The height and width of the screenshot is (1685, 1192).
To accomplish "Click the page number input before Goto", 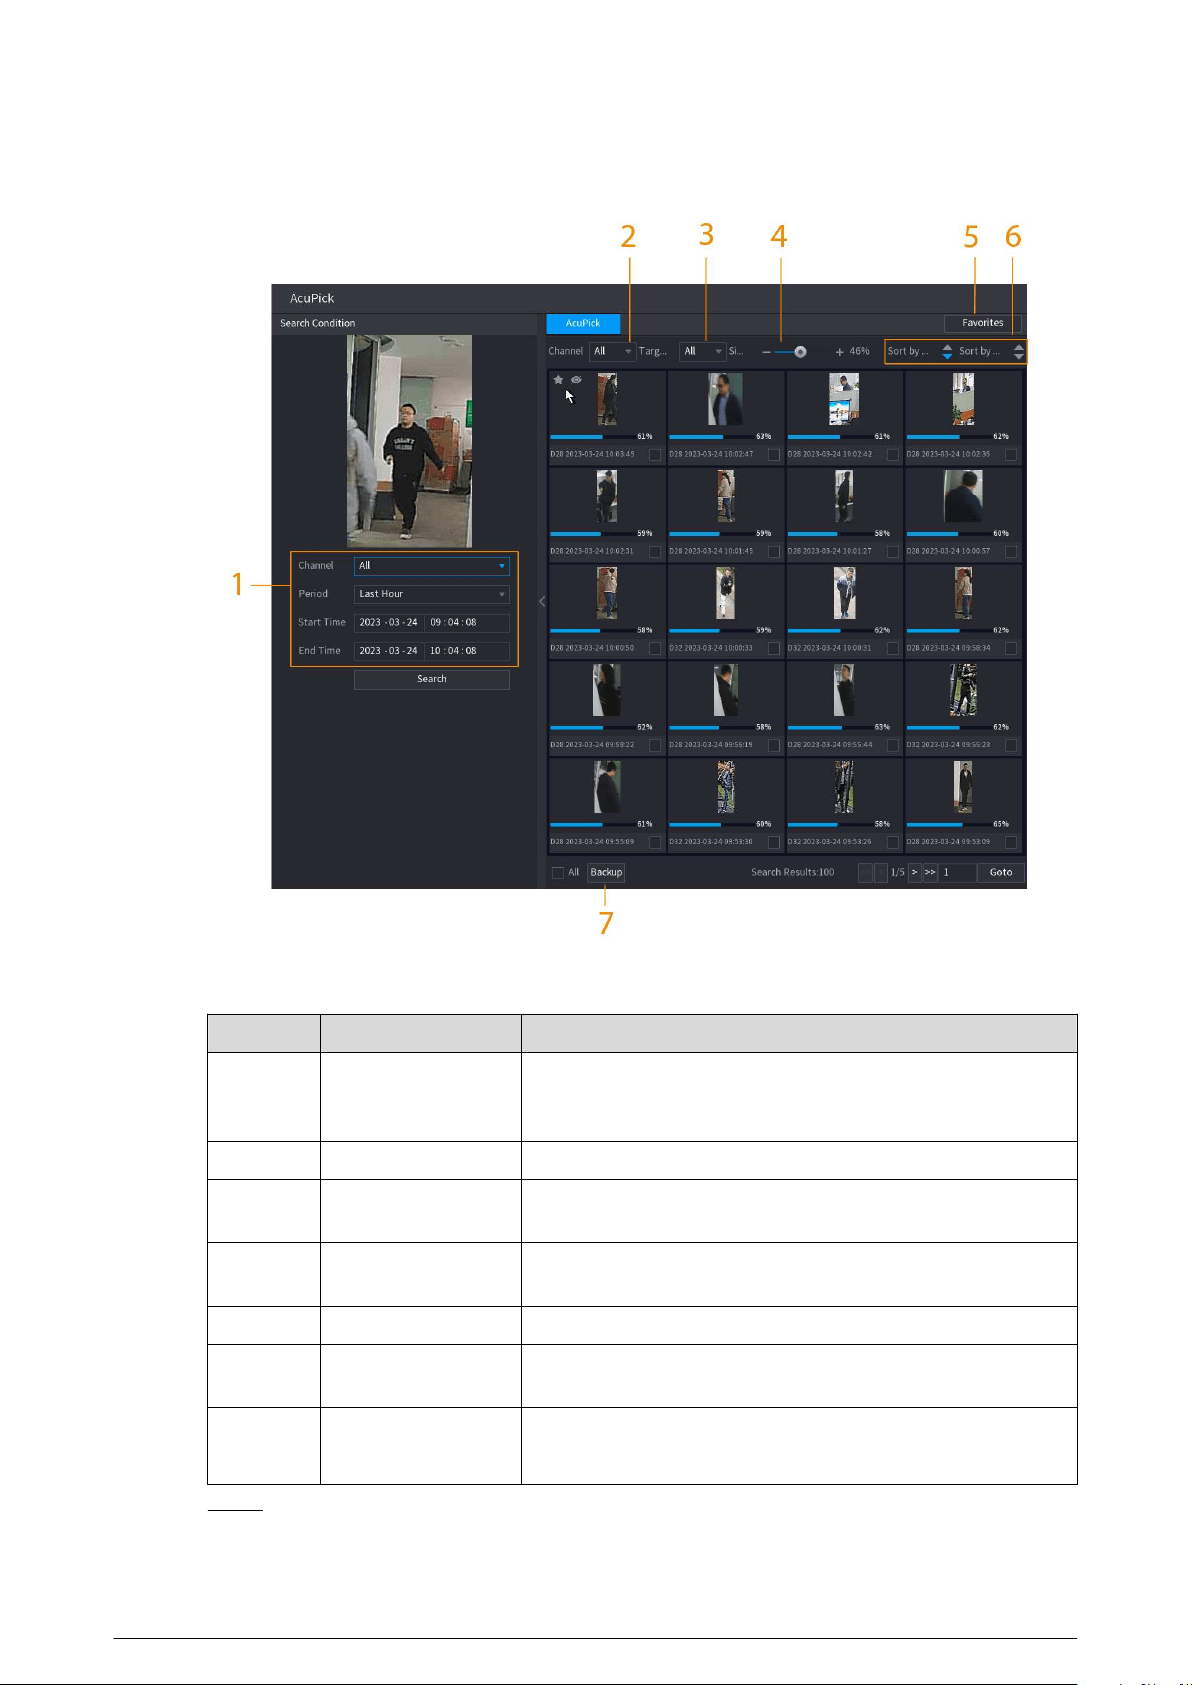I will click(x=957, y=872).
